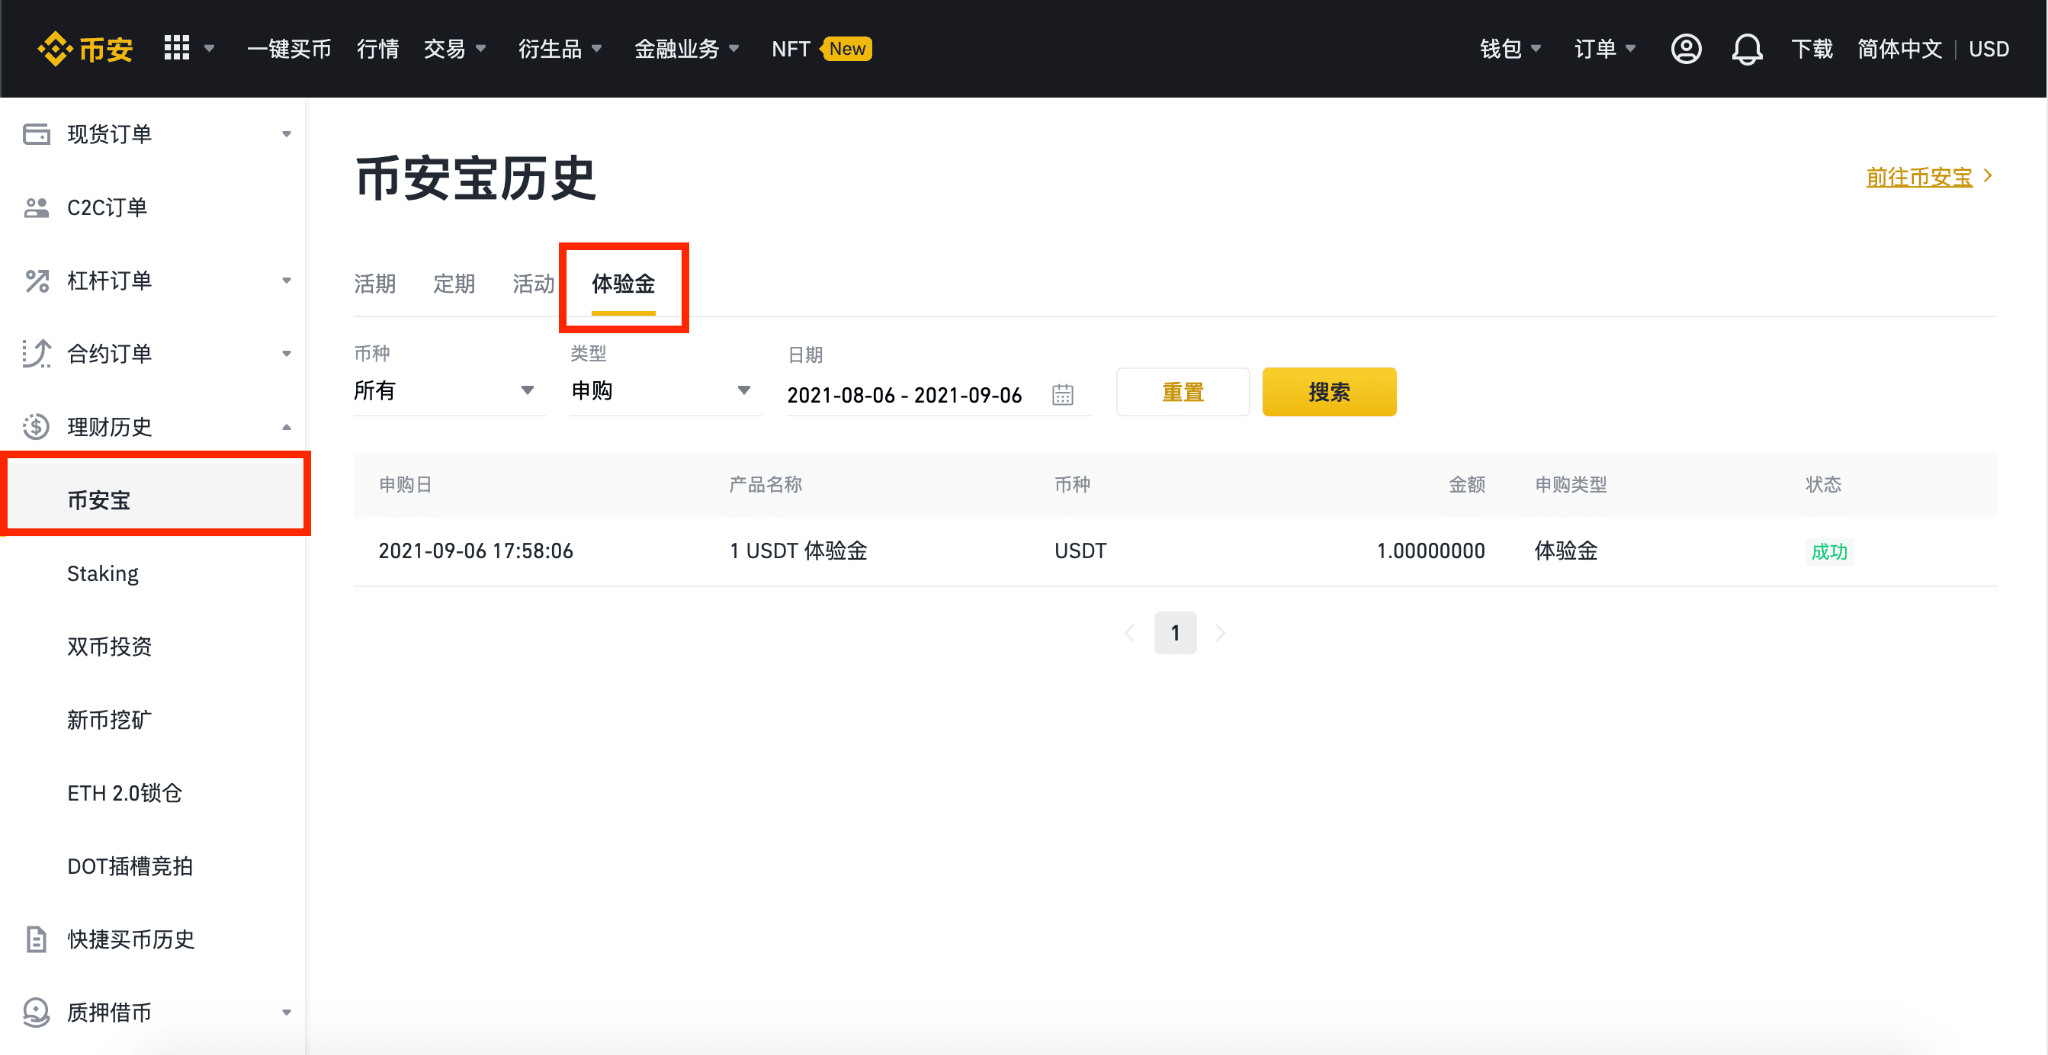Collapse the 理财历史 sidebar section
Viewport: 2048px width, 1055px height.
pyautogui.click(x=286, y=427)
